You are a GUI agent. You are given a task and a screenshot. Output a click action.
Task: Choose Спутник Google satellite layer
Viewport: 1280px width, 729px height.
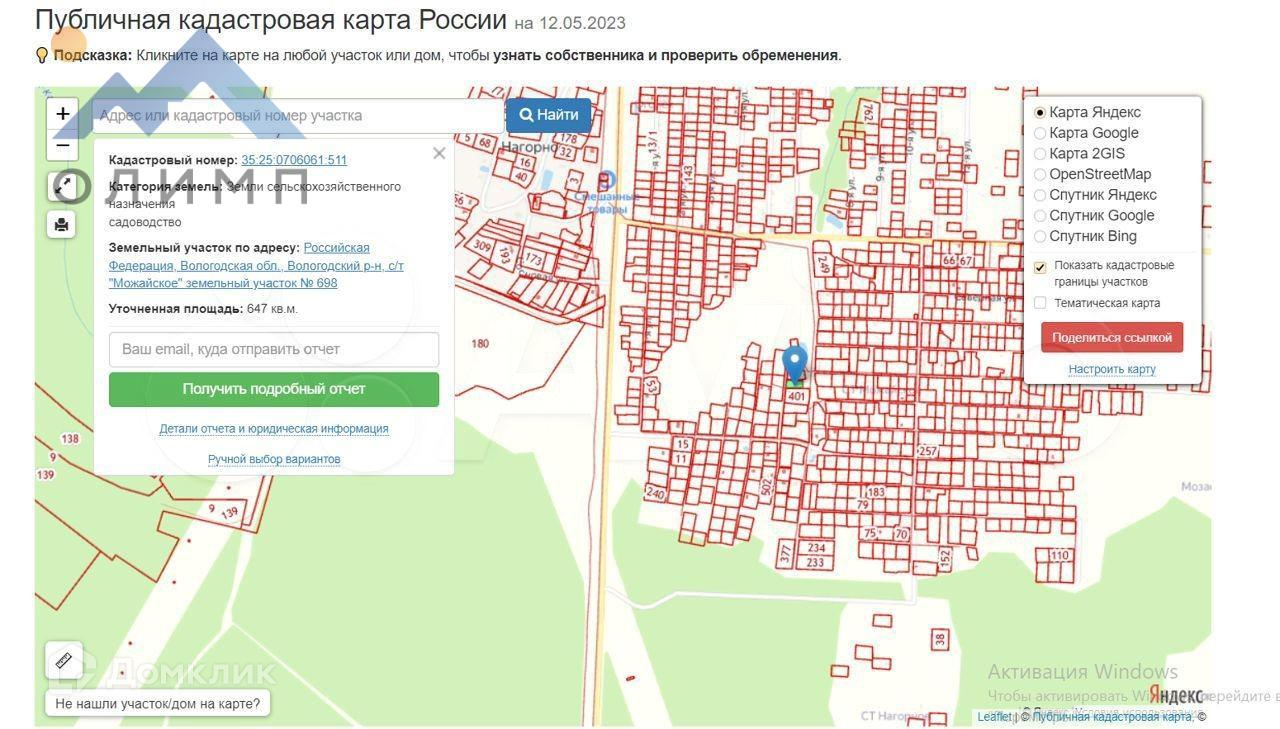click(1040, 216)
